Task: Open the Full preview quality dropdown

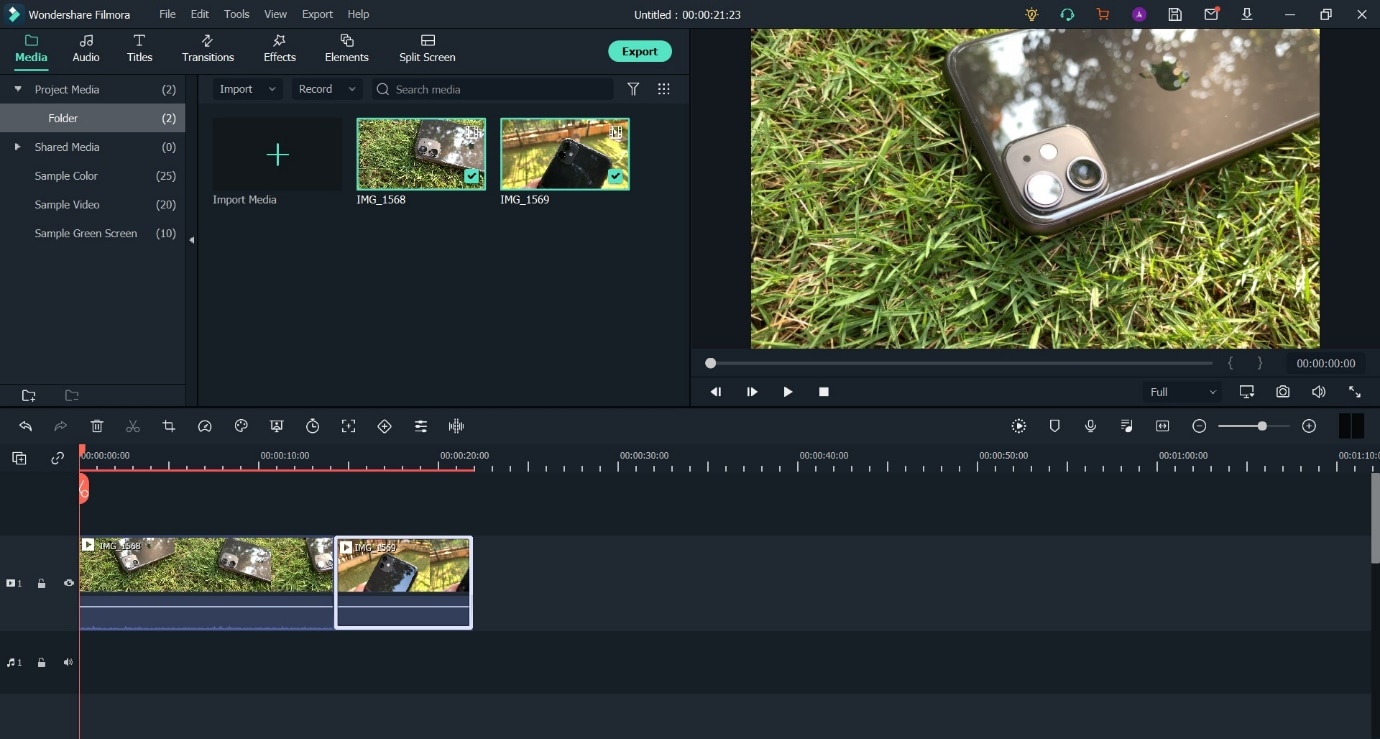Action: (x=1183, y=392)
